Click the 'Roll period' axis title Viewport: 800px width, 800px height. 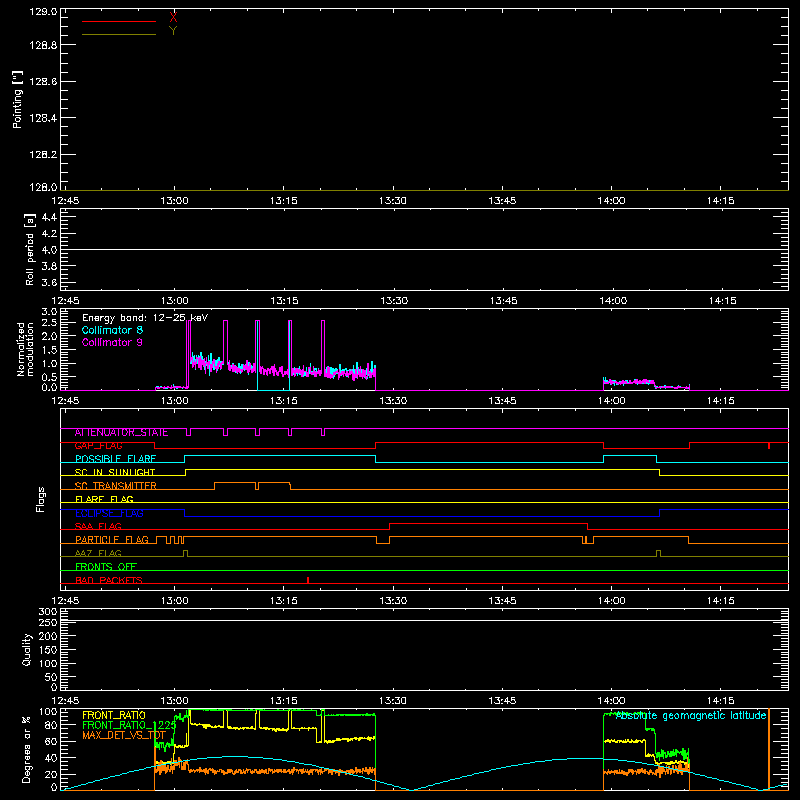(x=30, y=249)
